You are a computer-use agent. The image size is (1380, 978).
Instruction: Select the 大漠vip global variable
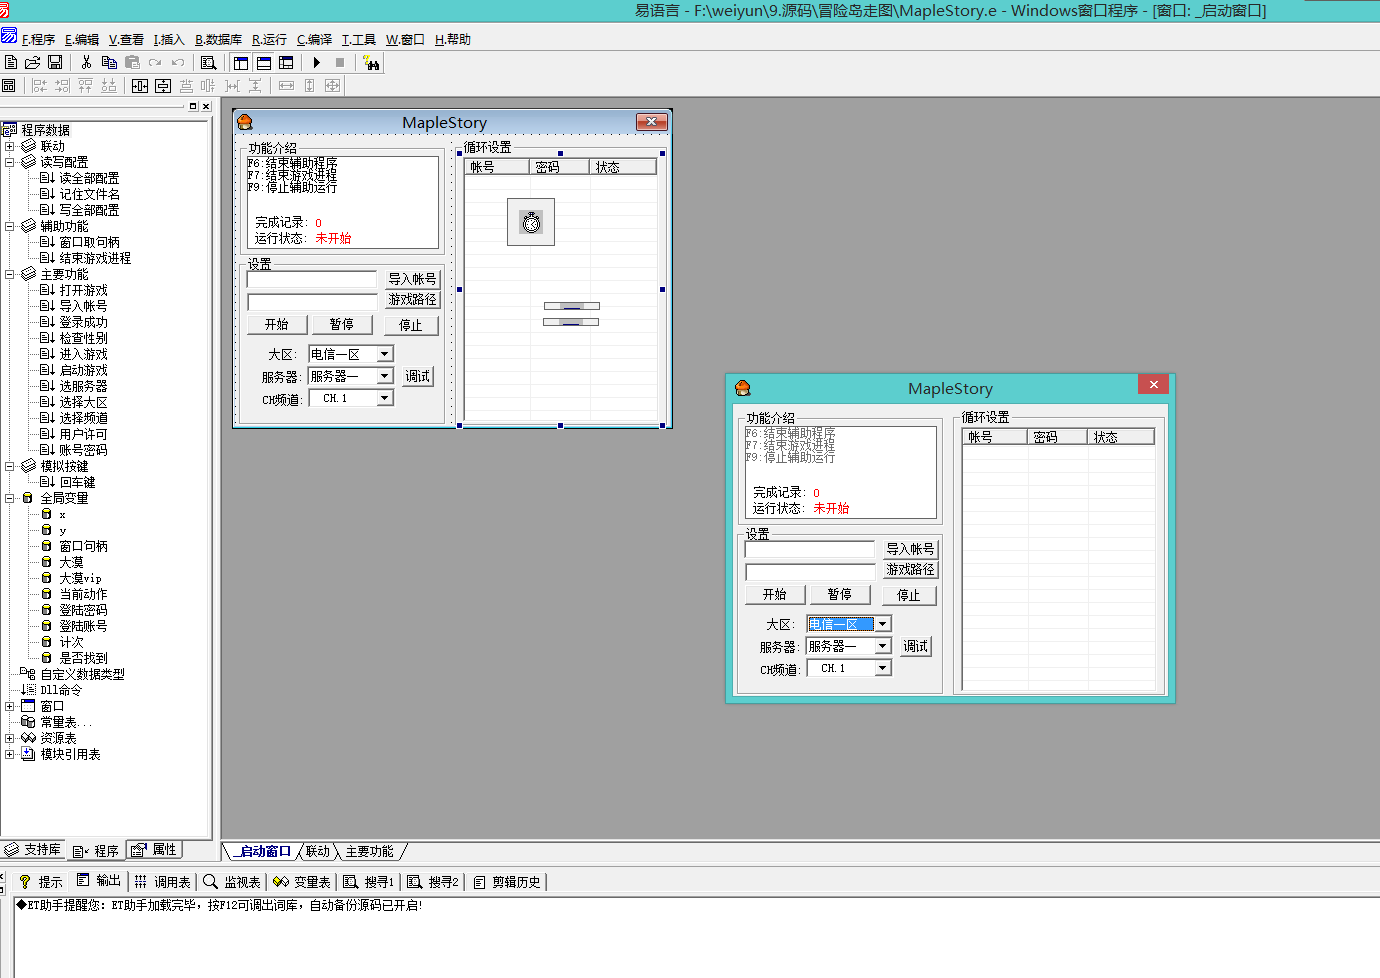(80, 578)
